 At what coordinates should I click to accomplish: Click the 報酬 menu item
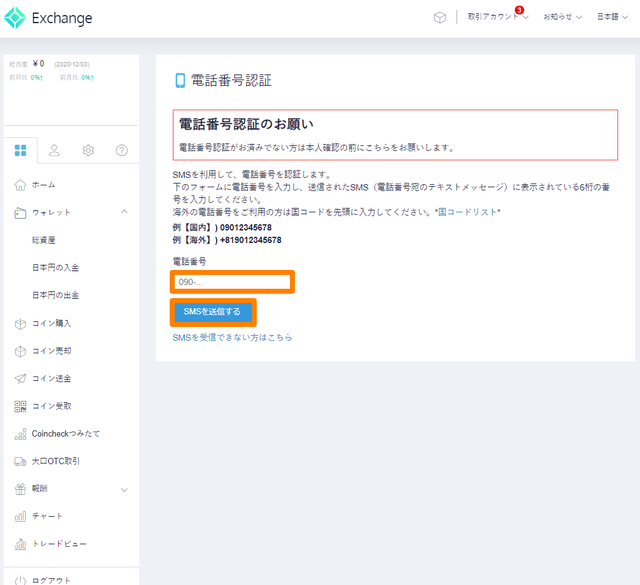(x=40, y=489)
